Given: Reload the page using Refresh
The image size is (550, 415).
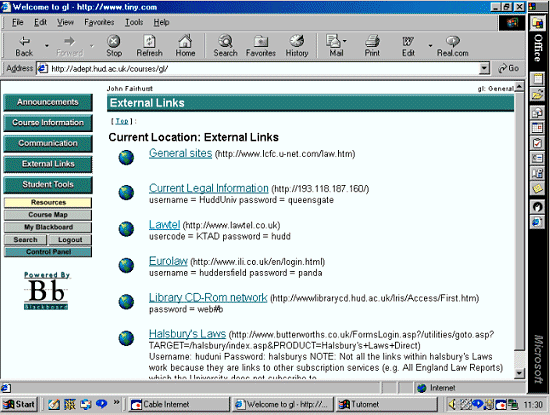Looking at the screenshot, I should (149, 46).
